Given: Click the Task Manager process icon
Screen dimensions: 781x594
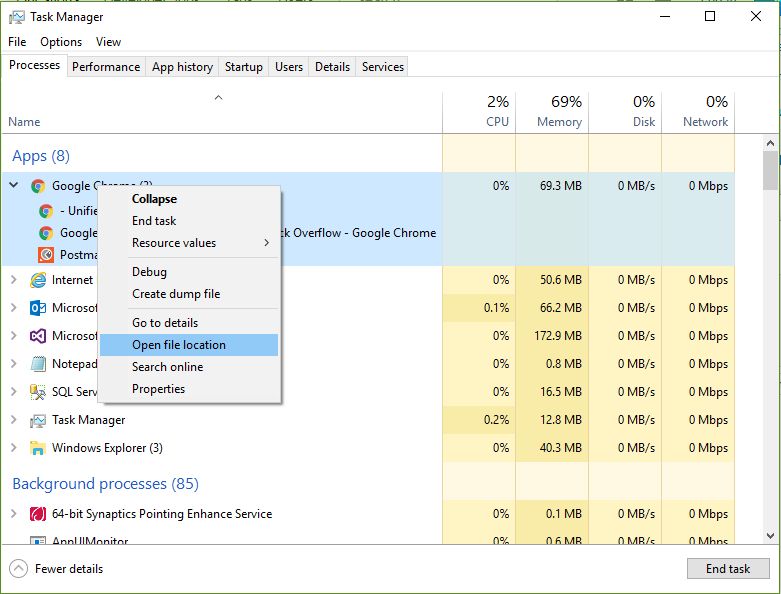Looking at the screenshot, I should (x=38, y=421).
